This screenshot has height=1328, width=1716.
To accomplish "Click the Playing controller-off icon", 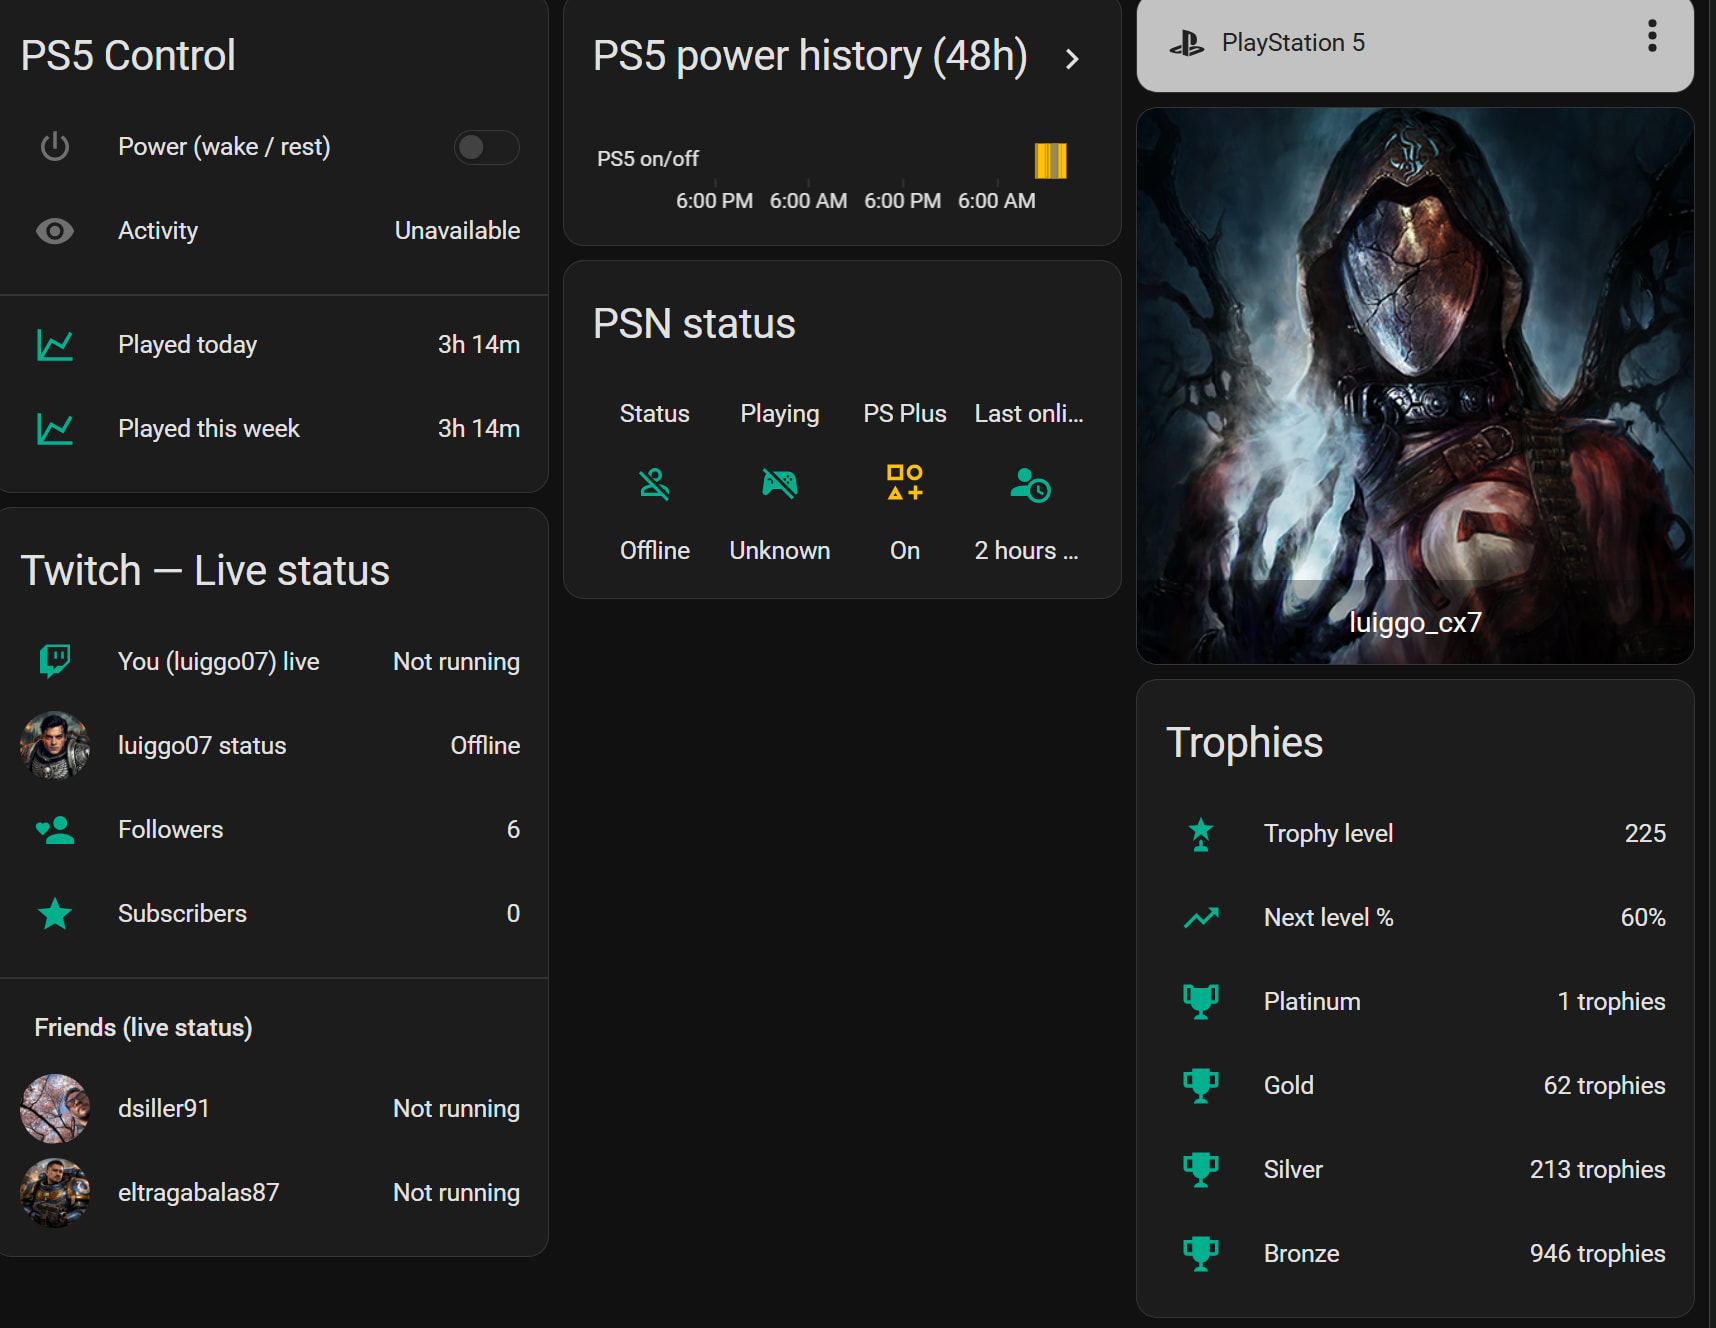I will click(x=780, y=484).
